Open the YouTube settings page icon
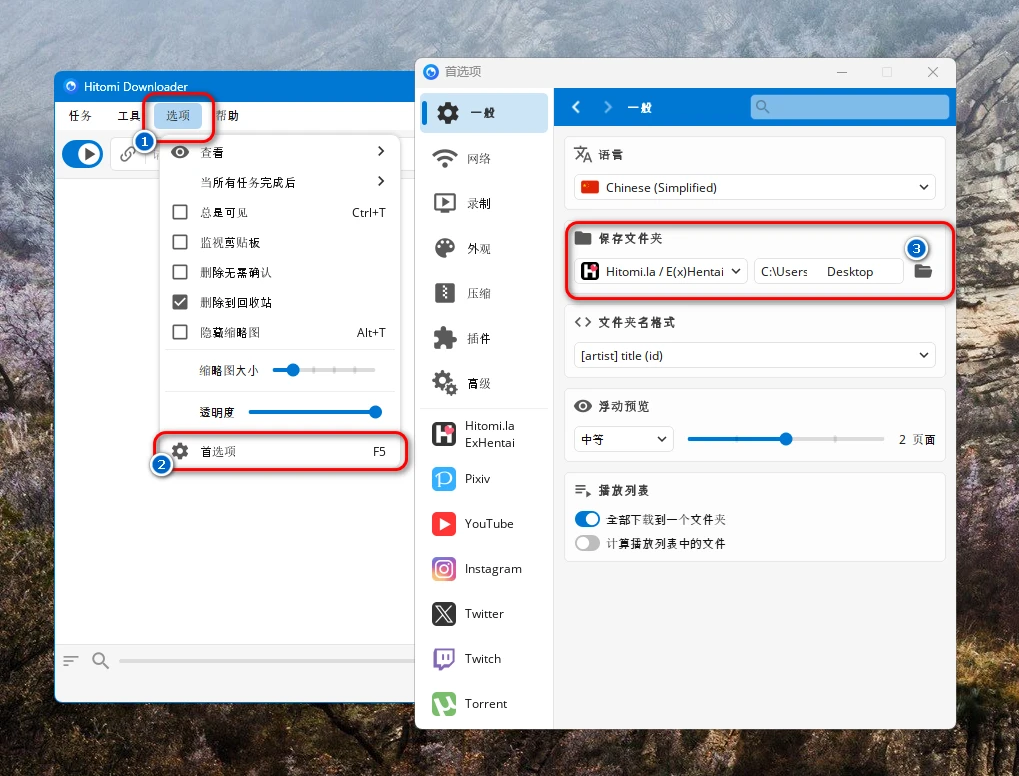Image resolution: width=1019 pixels, height=776 pixels. [x=444, y=524]
